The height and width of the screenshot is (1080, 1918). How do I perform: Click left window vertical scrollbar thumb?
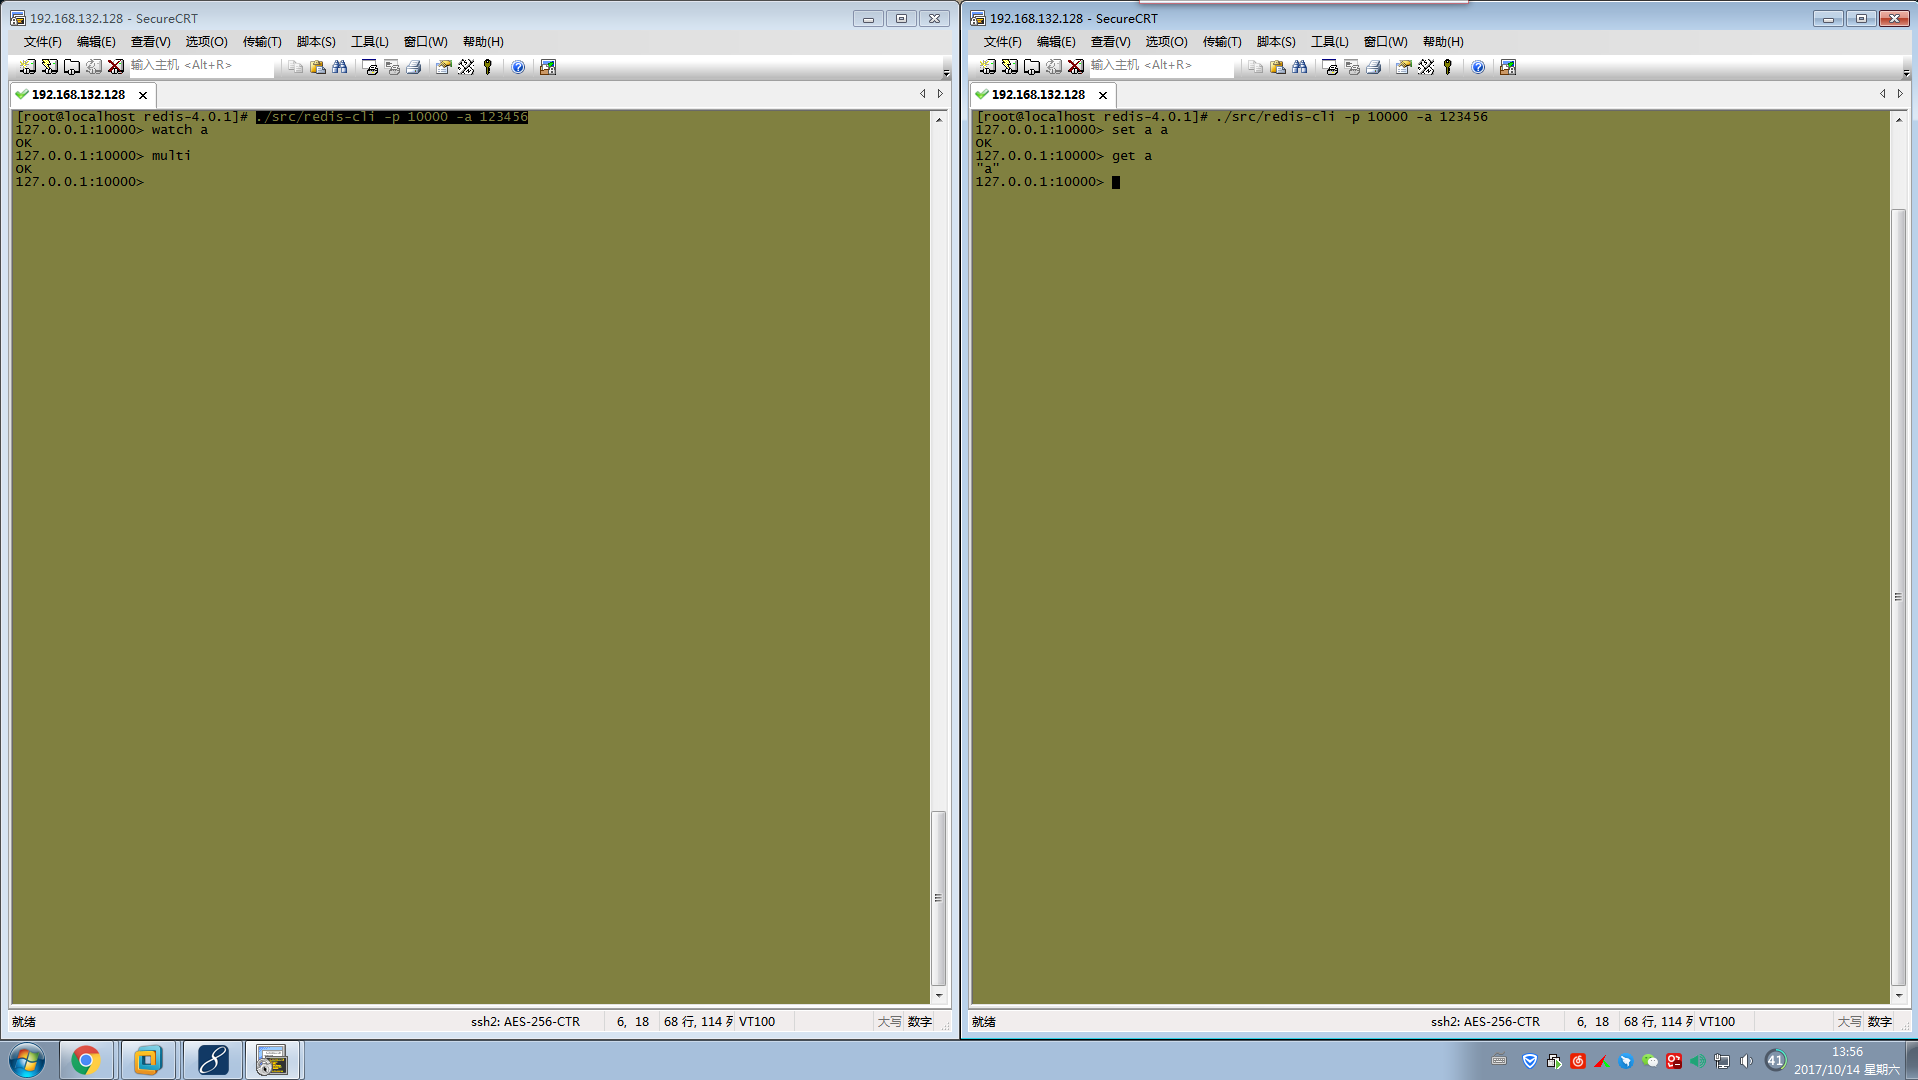pos(938,898)
